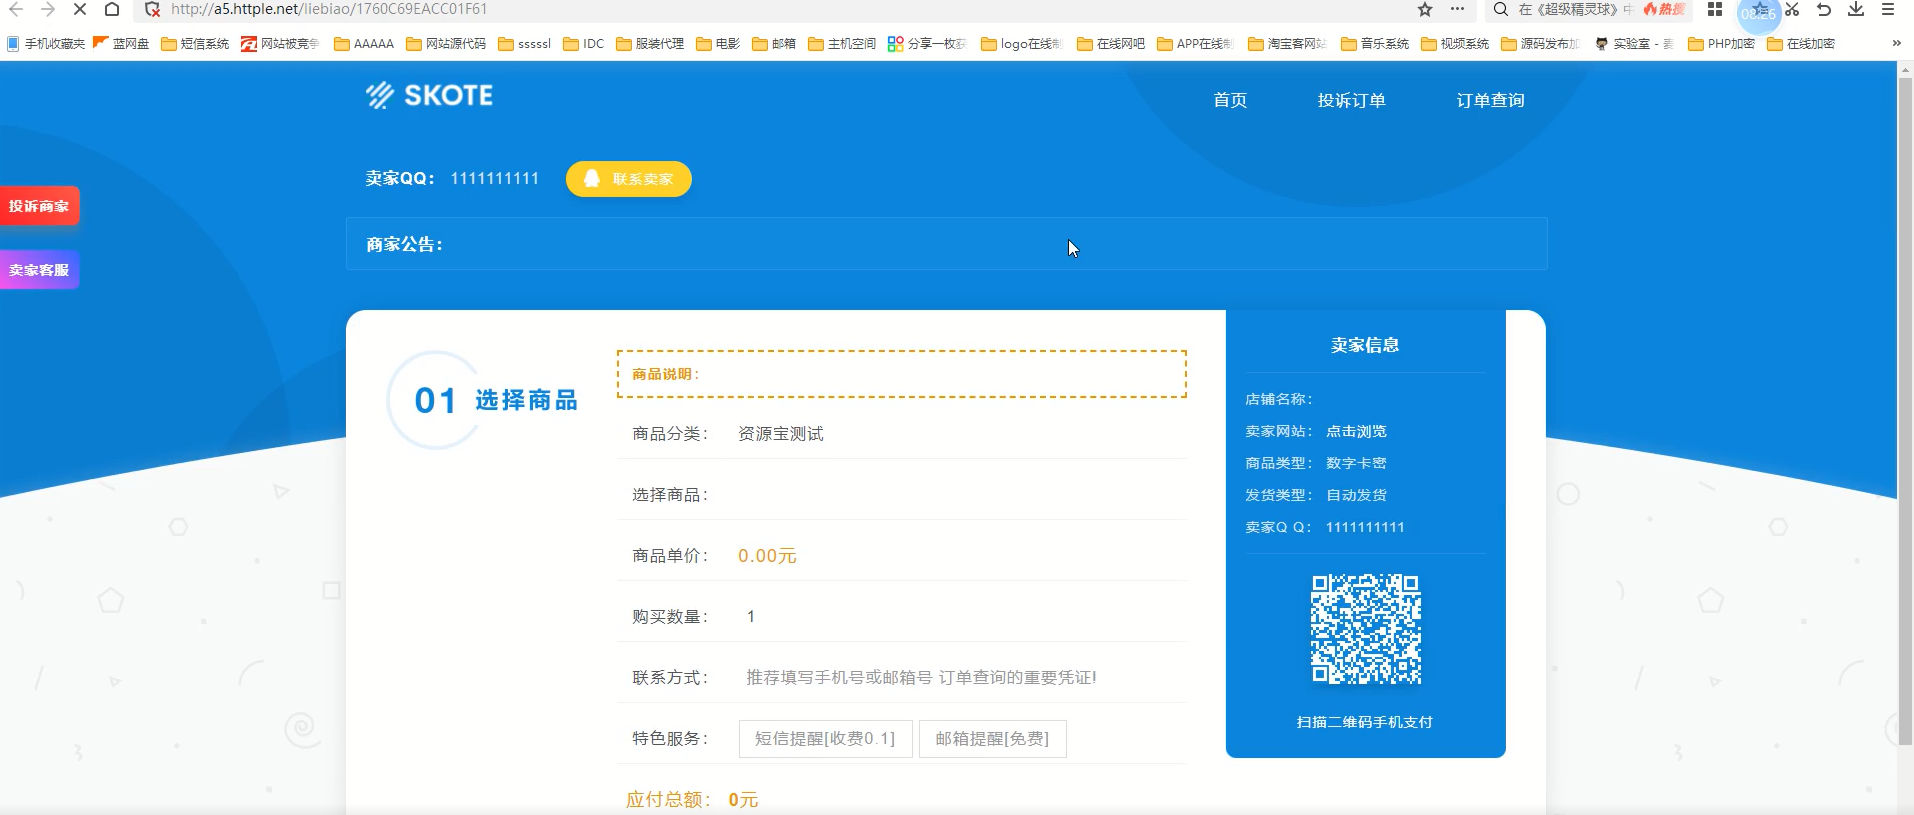Stop page loading with the X icon
The height and width of the screenshot is (815, 1914).
point(80,9)
